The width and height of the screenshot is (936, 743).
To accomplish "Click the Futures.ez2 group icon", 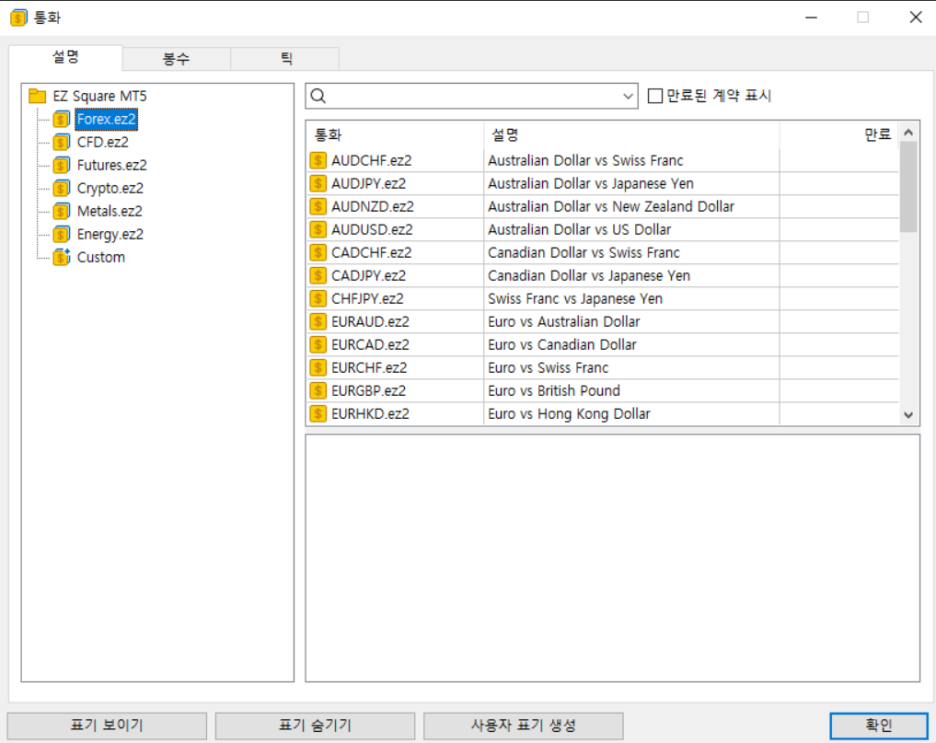I will click(x=61, y=165).
